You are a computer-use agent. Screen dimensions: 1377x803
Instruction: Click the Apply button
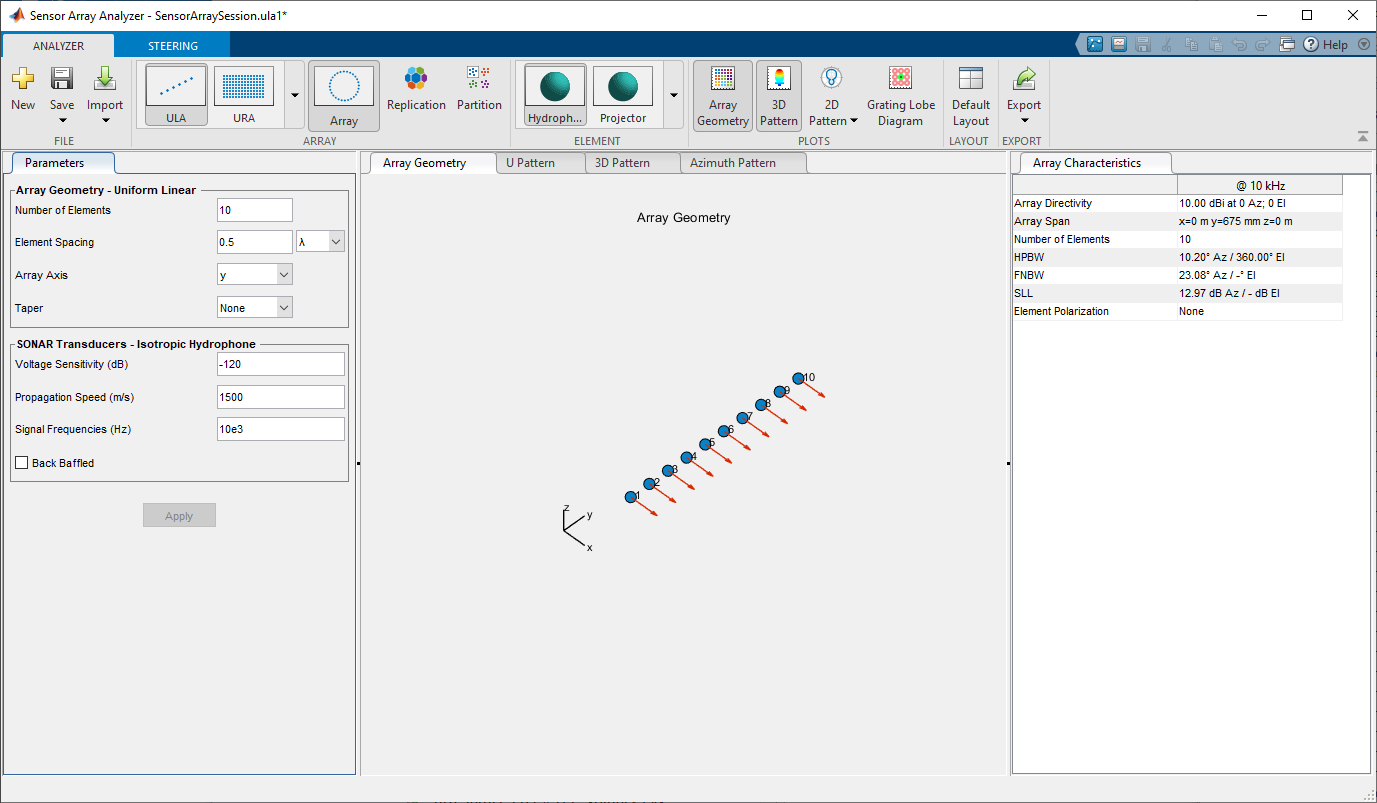[179, 516]
